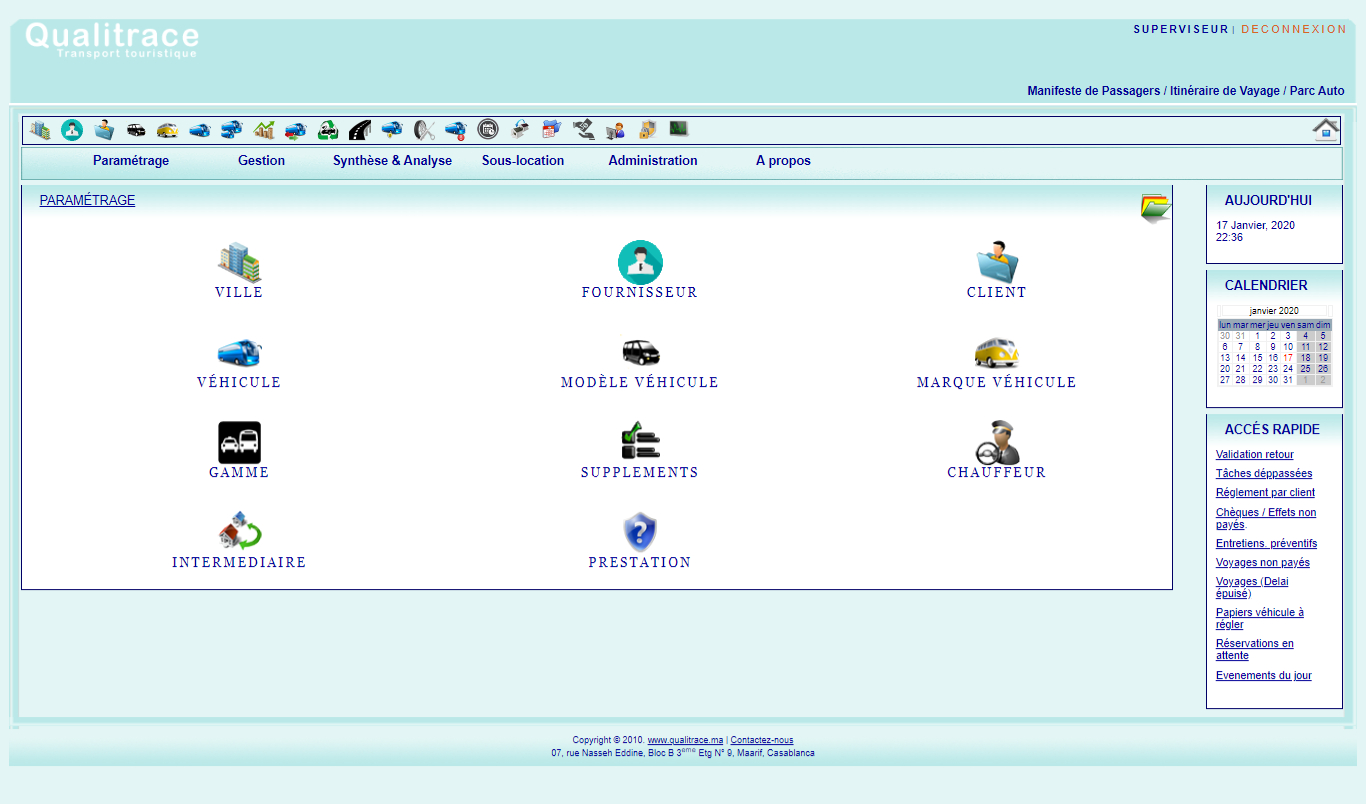The width and height of the screenshot is (1366, 804).
Task: Click the Prestation shield question icon
Action: click(640, 532)
